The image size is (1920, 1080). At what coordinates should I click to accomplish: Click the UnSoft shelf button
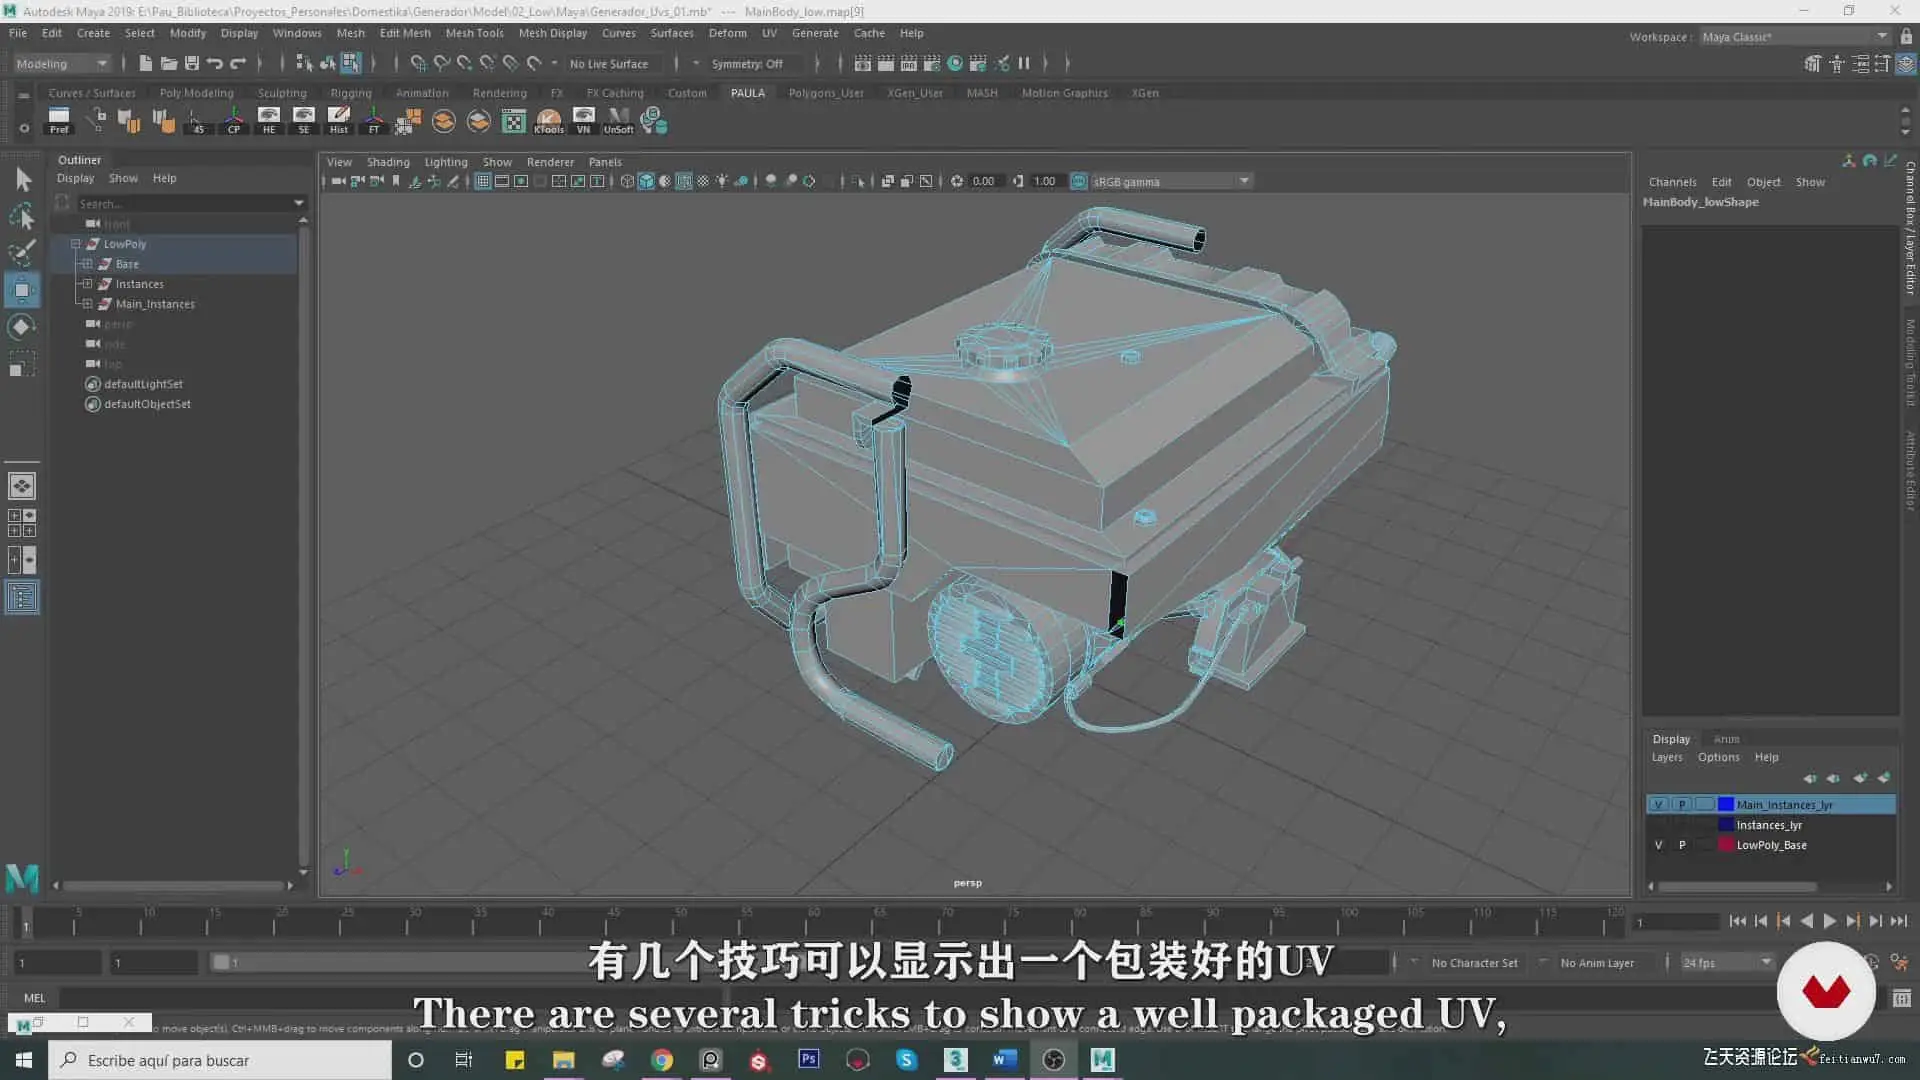[x=618, y=121]
